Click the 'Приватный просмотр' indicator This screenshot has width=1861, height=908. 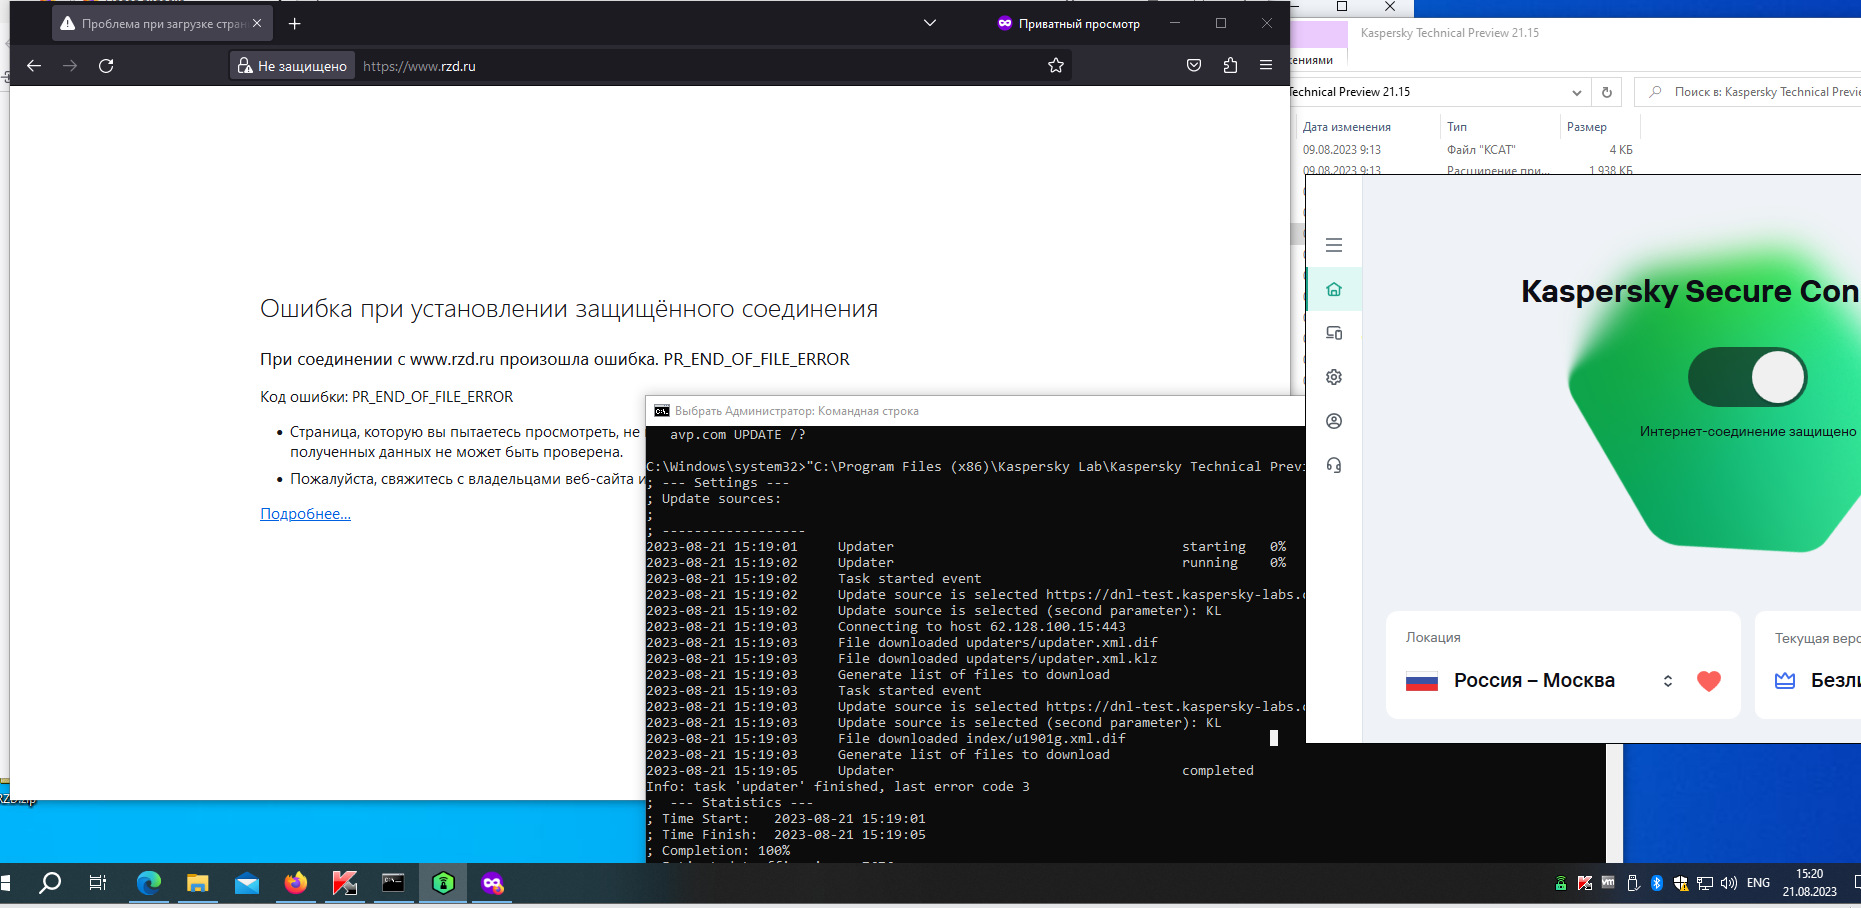pyautogui.click(x=1068, y=23)
